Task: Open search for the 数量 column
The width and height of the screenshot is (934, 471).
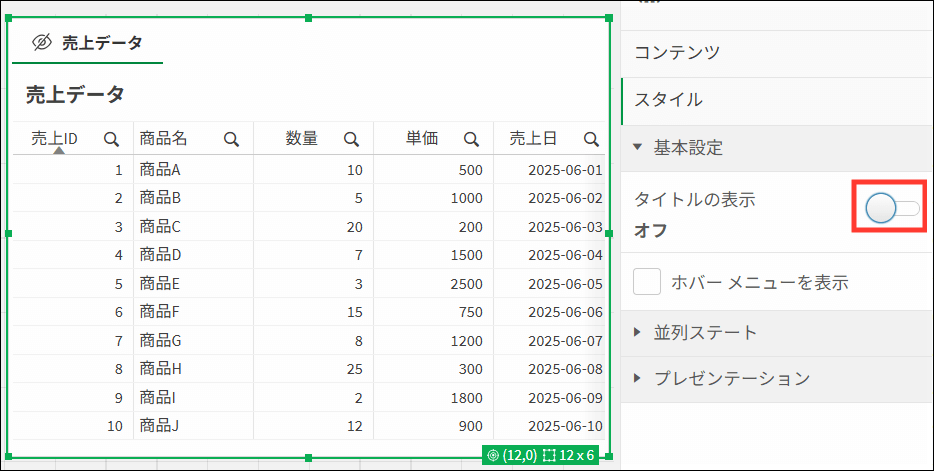Action: pyautogui.click(x=351, y=139)
